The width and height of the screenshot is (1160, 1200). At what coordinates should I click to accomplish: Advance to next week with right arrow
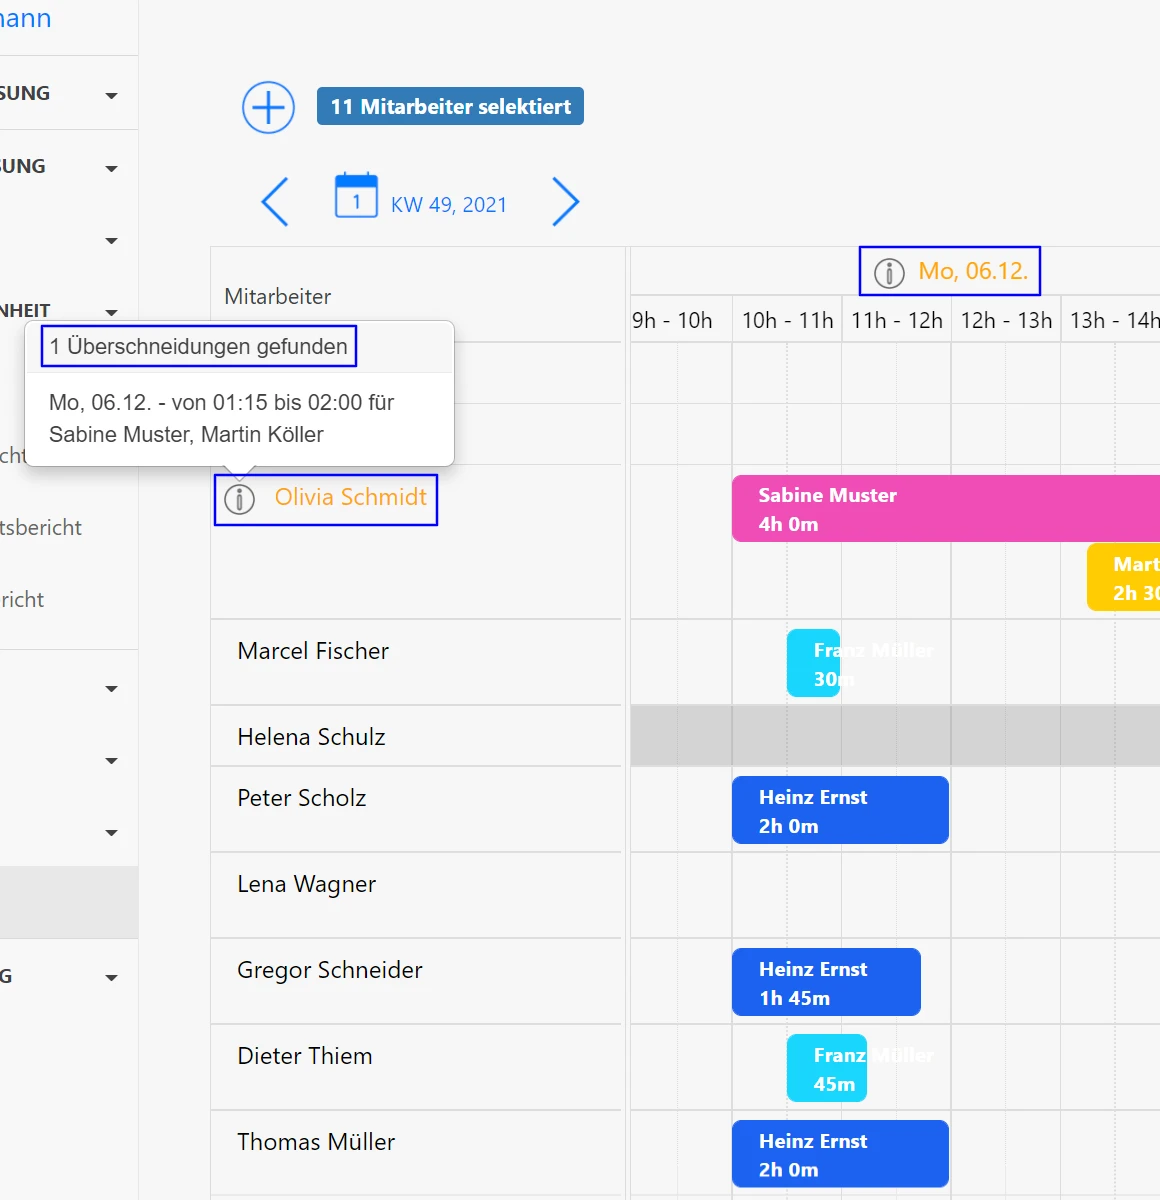pyautogui.click(x=565, y=202)
